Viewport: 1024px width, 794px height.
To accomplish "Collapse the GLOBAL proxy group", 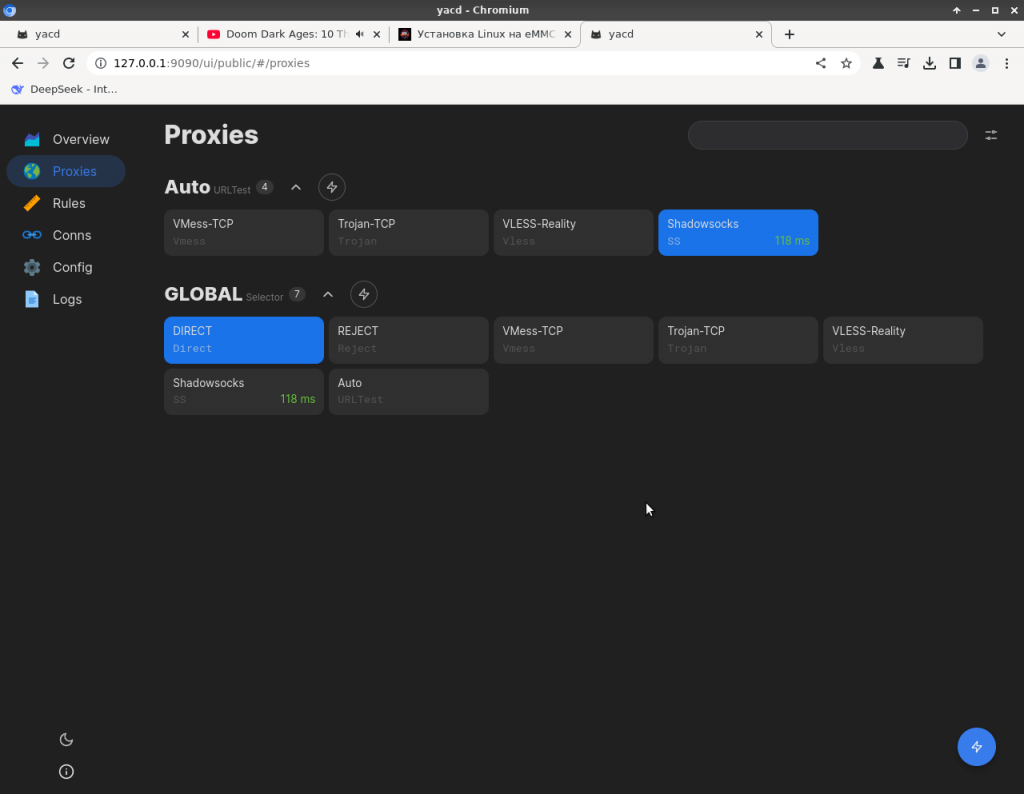I will (x=328, y=294).
